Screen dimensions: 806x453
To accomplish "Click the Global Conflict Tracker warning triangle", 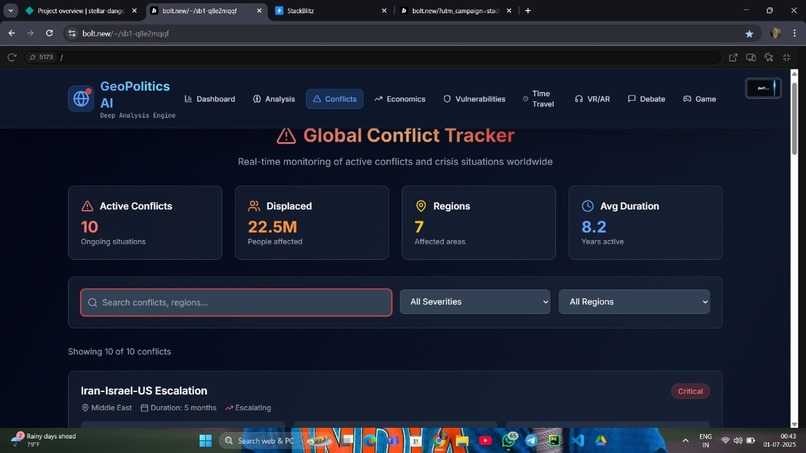I will point(286,136).
